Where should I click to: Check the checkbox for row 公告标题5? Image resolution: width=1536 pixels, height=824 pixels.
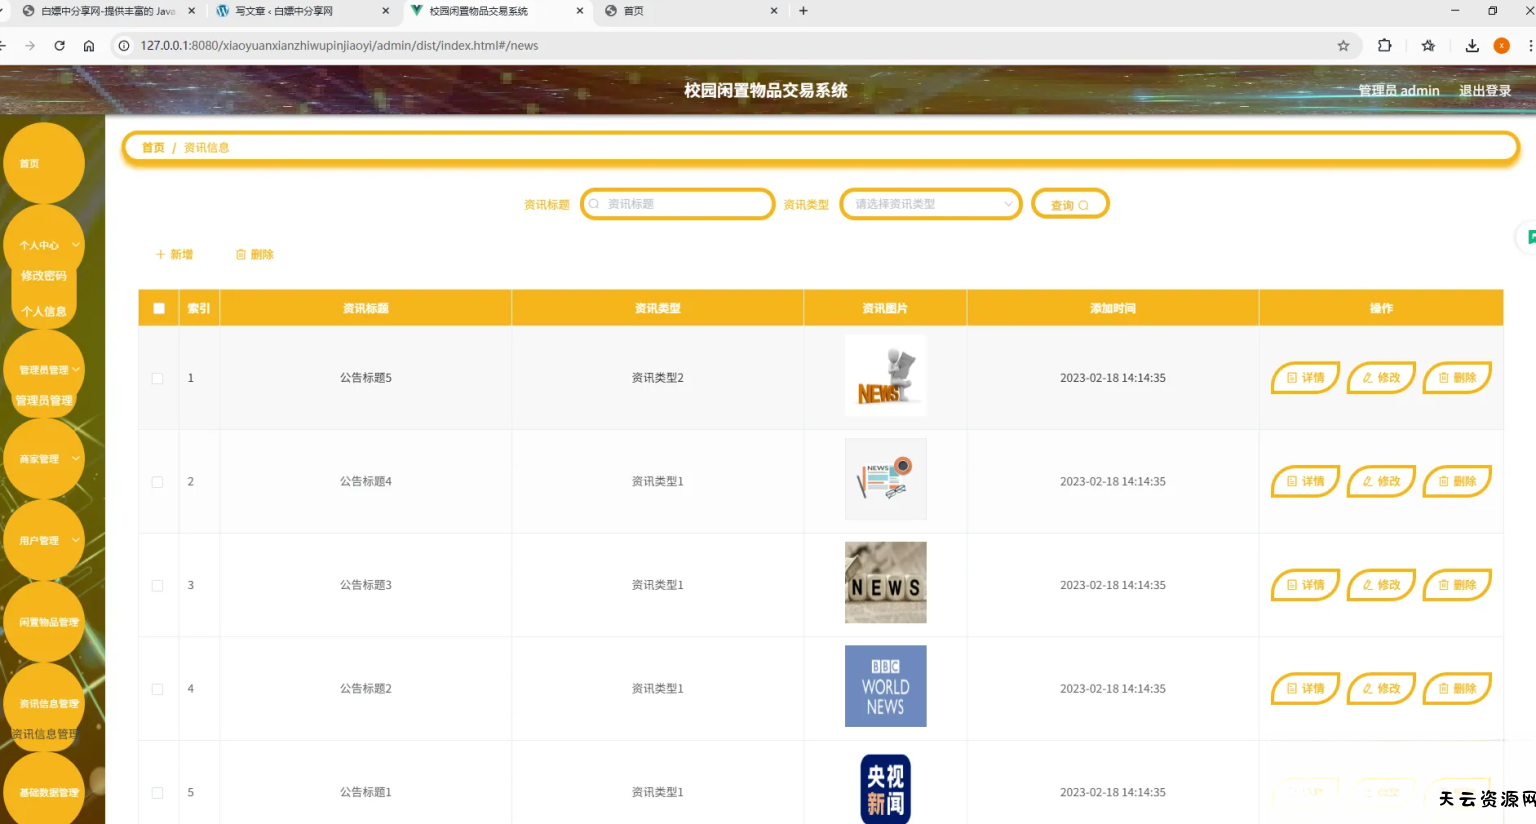pos(157,378)
